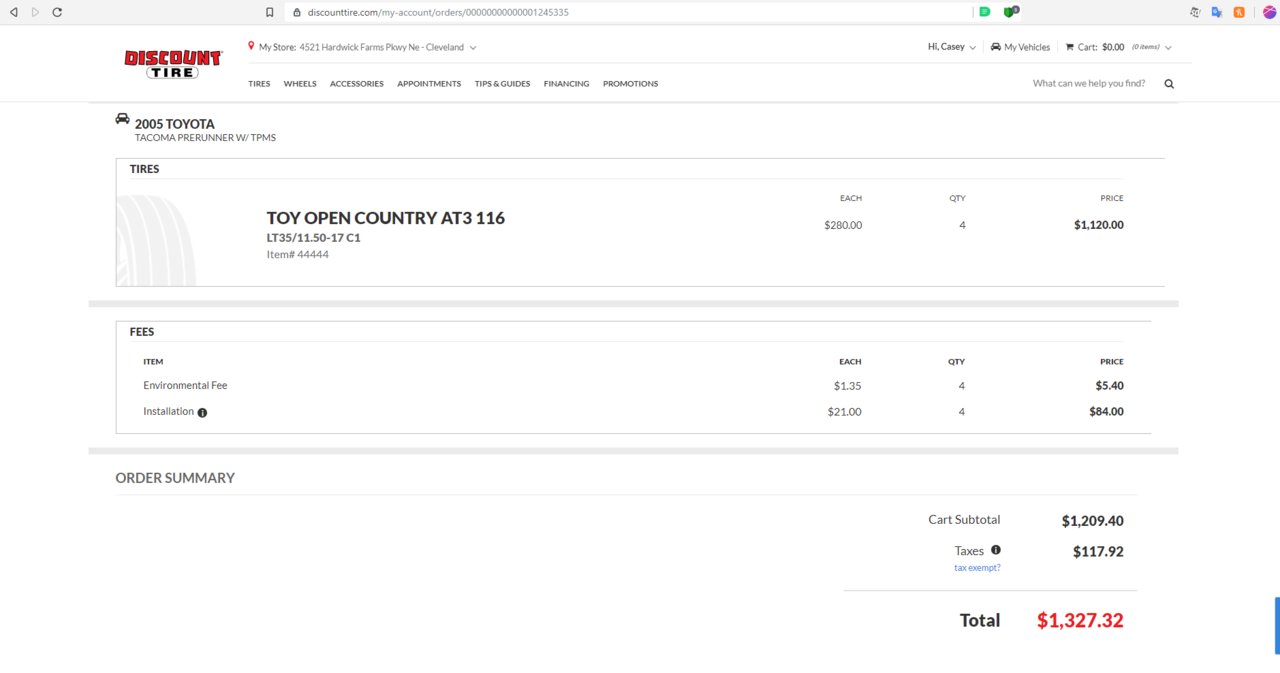Click the Installation info icon

tap(202, 412)
